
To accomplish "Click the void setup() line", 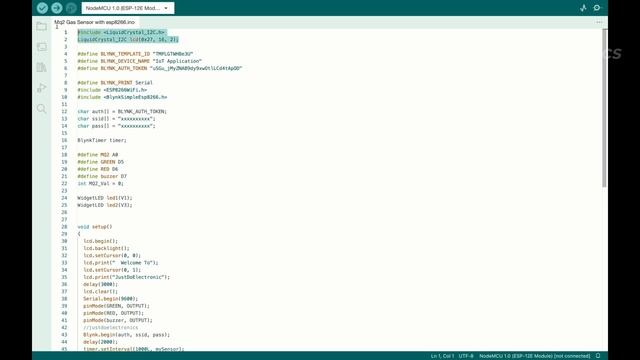I will [95, 227].
